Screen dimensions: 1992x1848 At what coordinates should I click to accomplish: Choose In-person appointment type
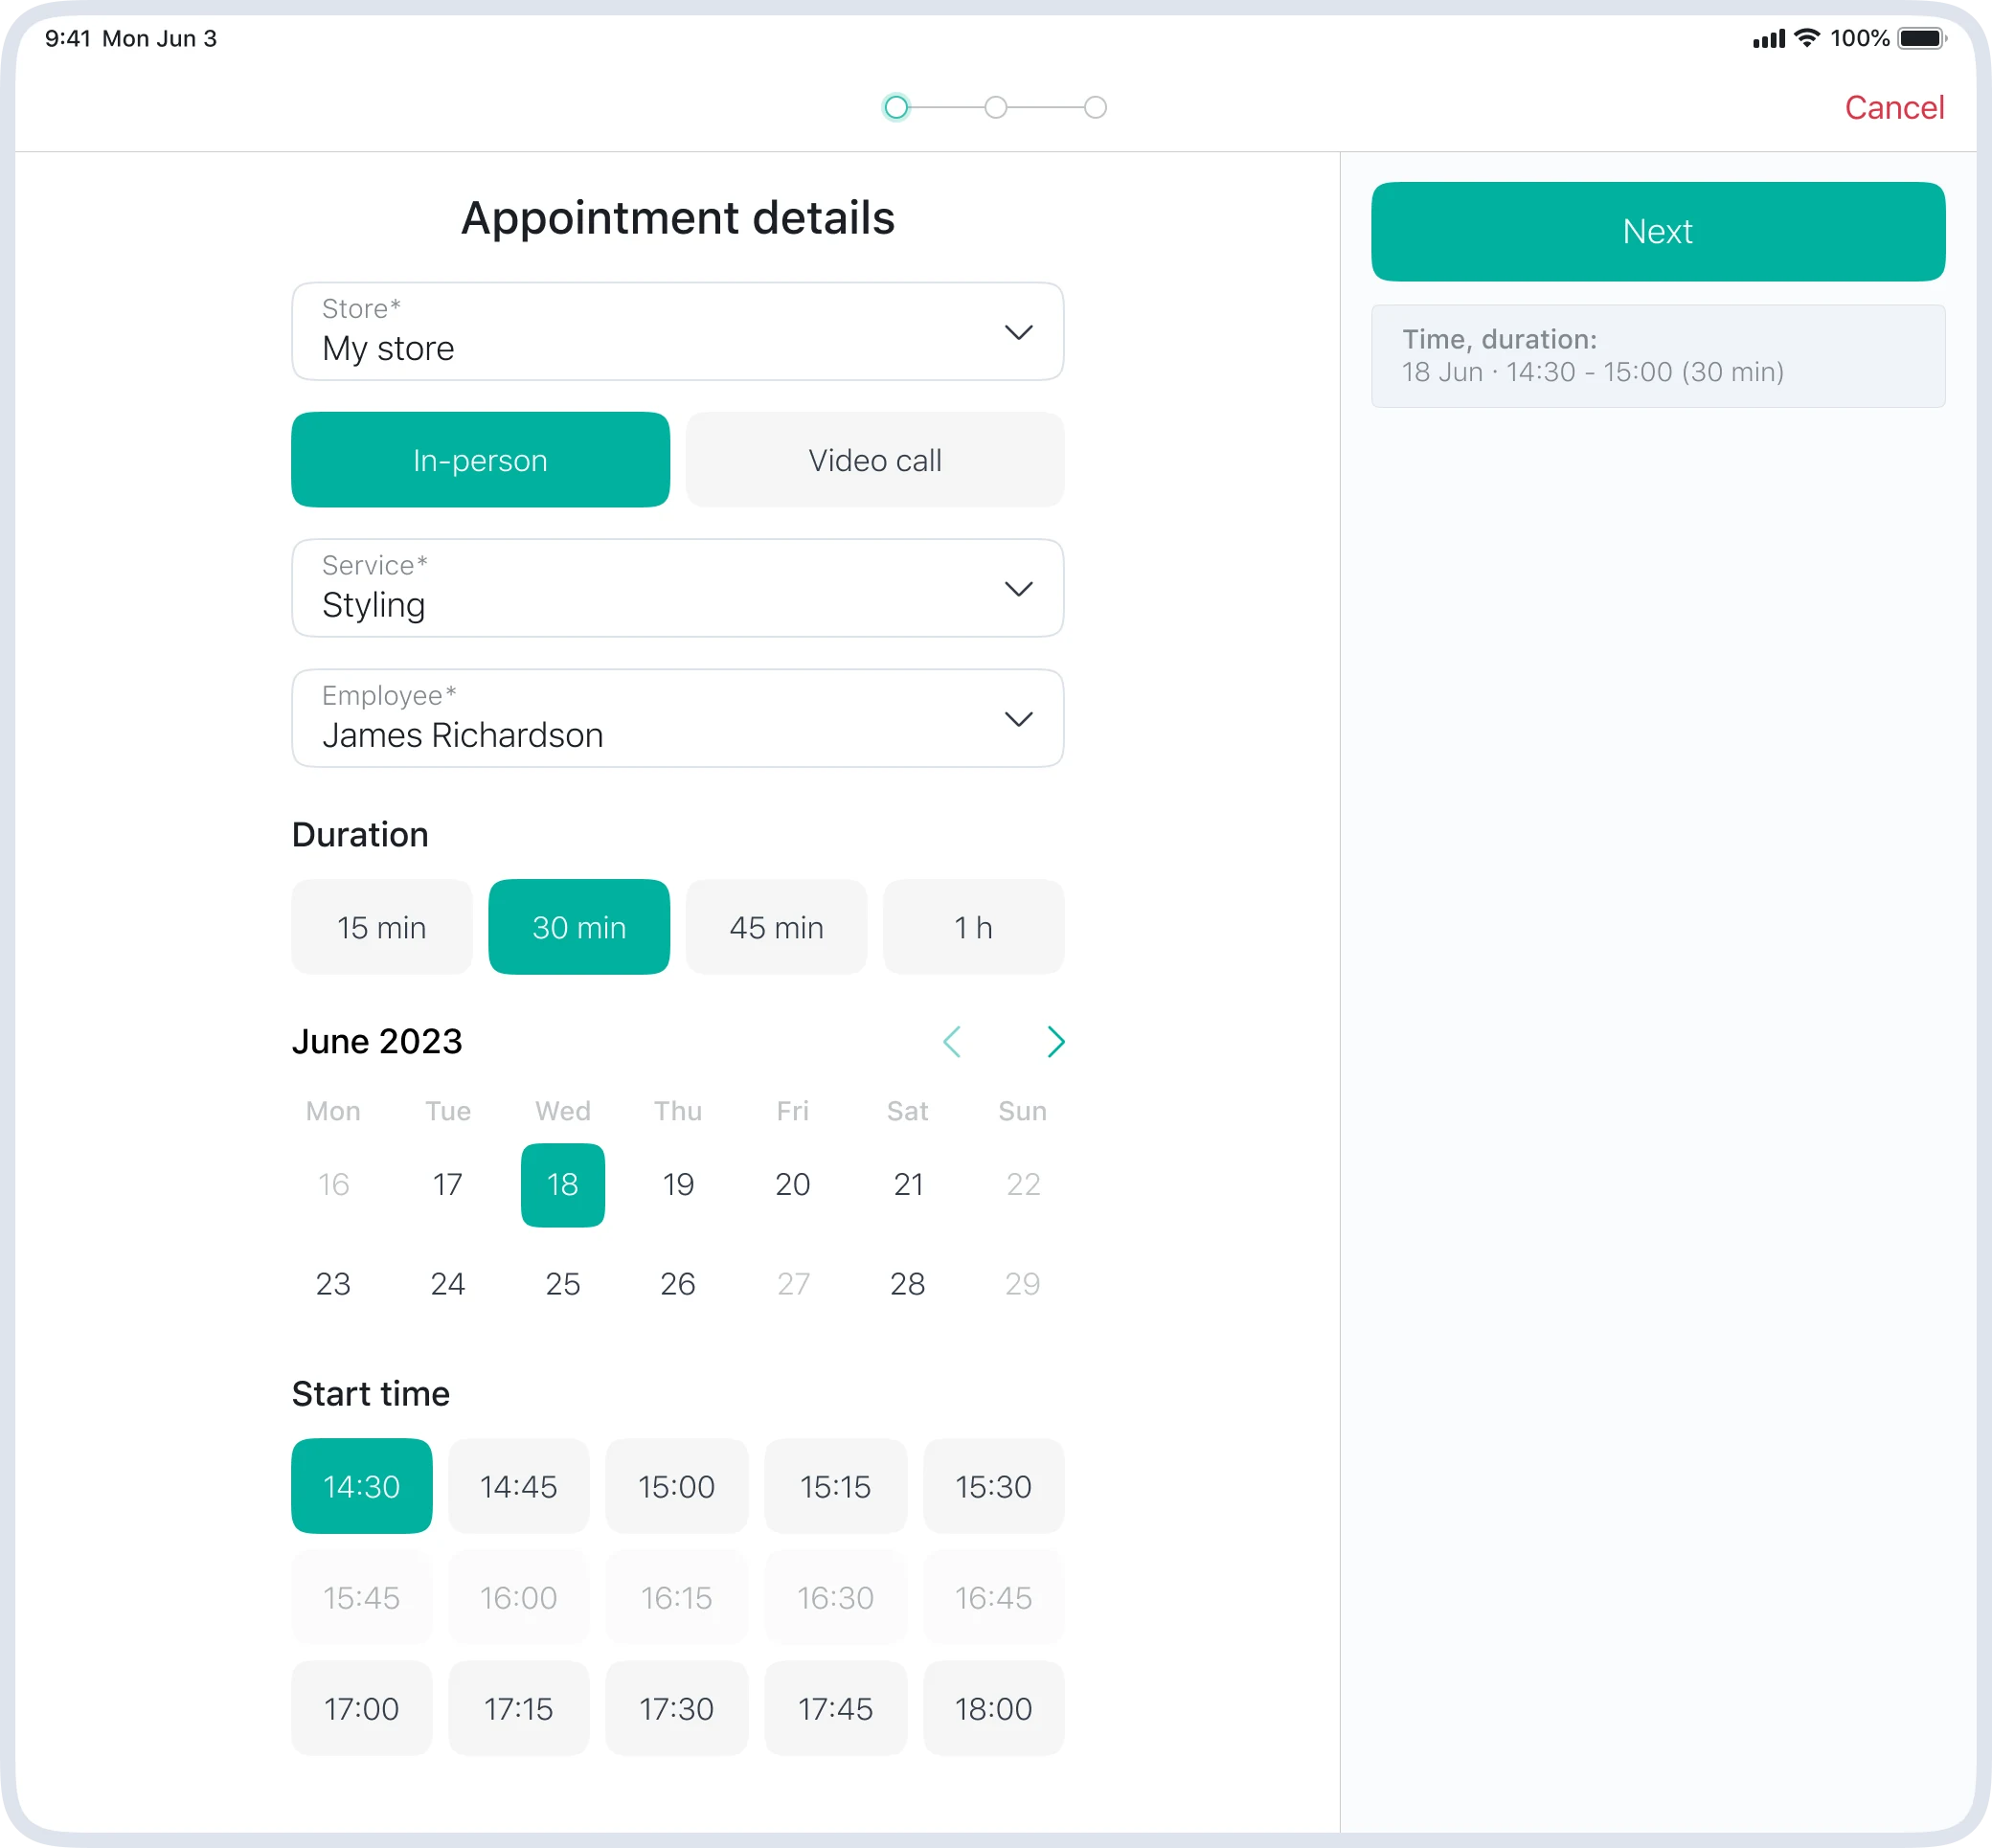pos(480,460)
